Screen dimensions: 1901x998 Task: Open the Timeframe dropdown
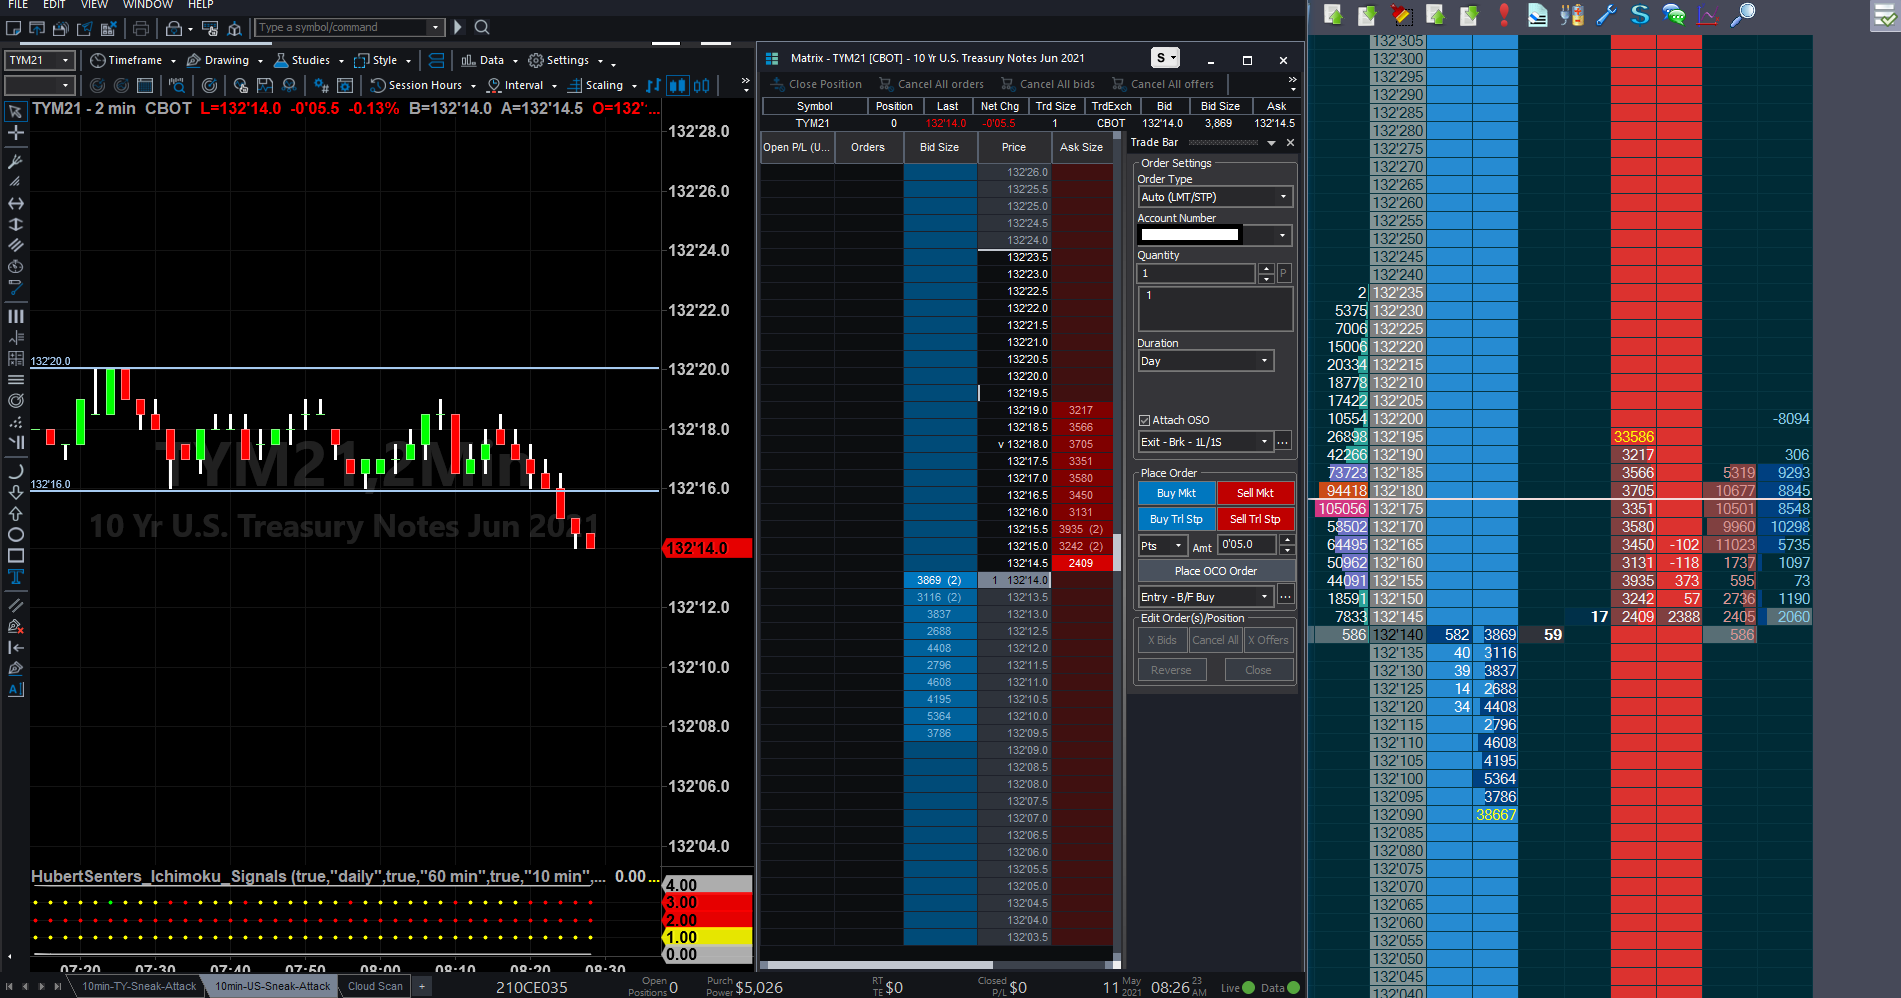point(134,60)
